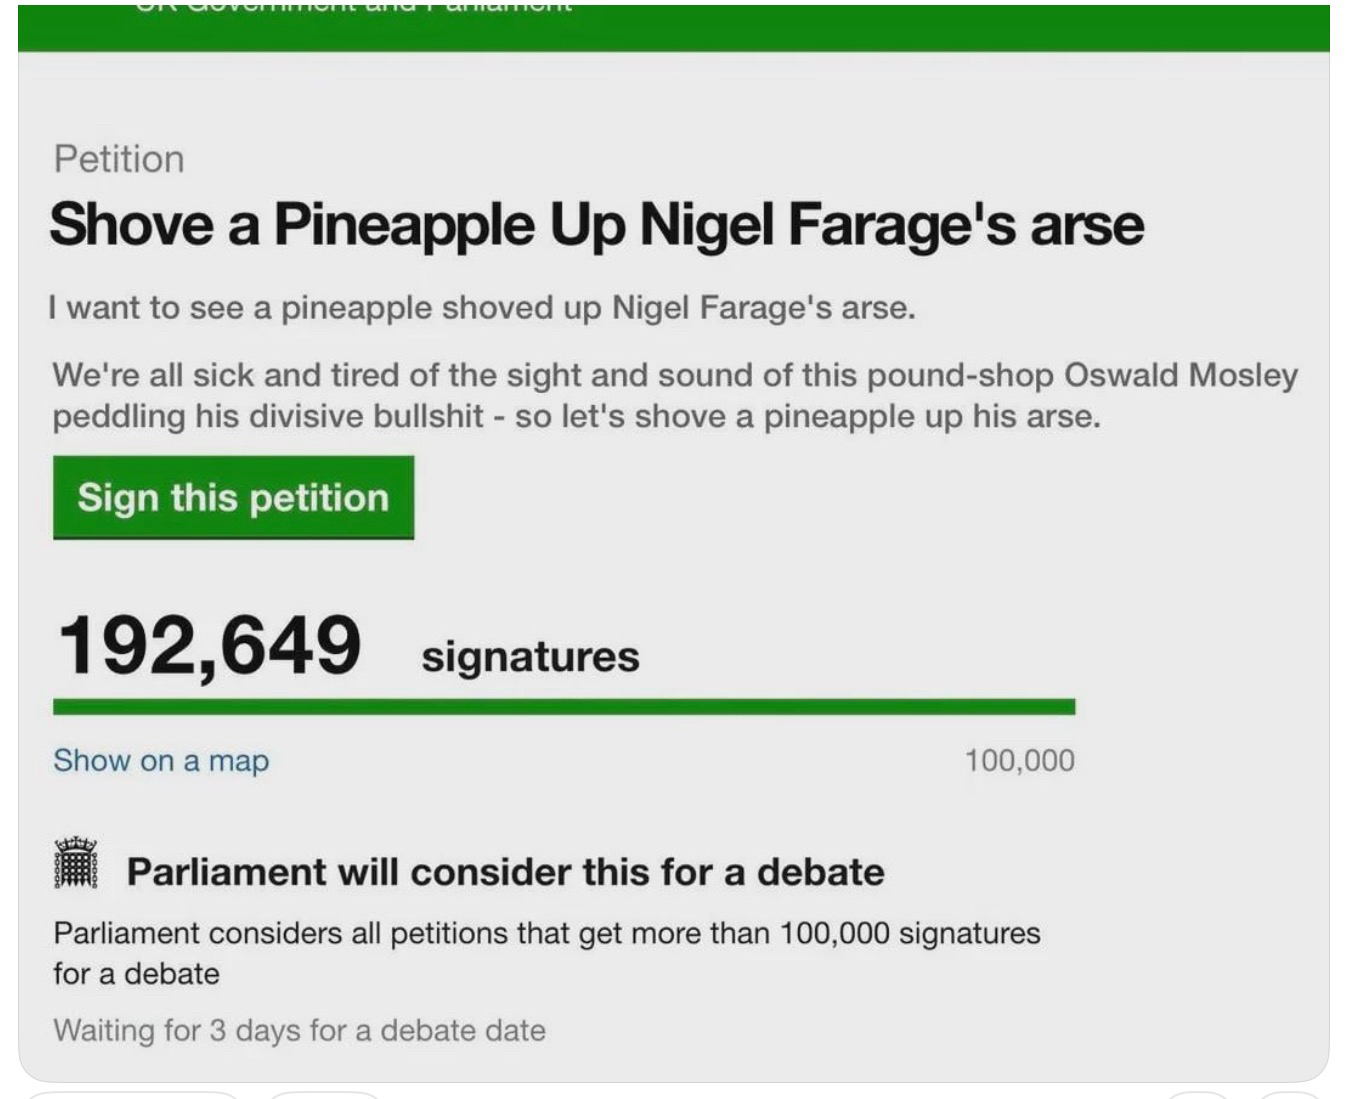
Task: Click the Shove a Pineapple petition title
Action: pyautogui.click(x=596, y=224)
